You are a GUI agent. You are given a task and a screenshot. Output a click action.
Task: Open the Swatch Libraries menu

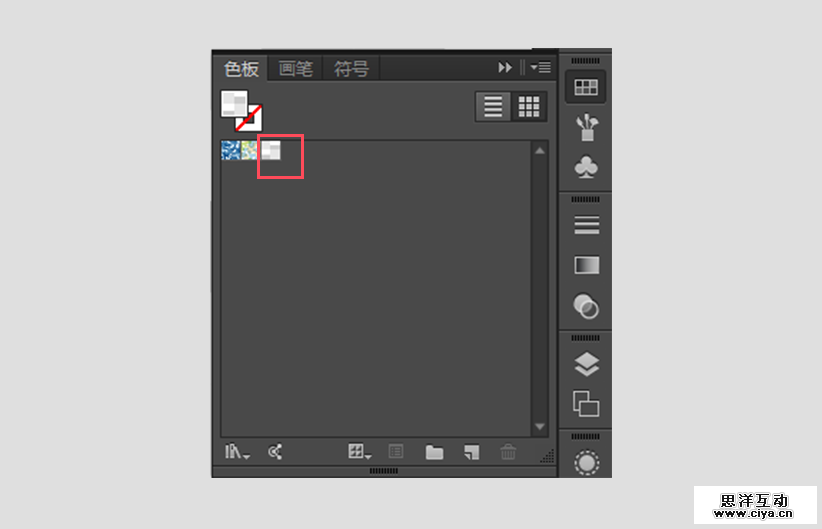[237, 452]
